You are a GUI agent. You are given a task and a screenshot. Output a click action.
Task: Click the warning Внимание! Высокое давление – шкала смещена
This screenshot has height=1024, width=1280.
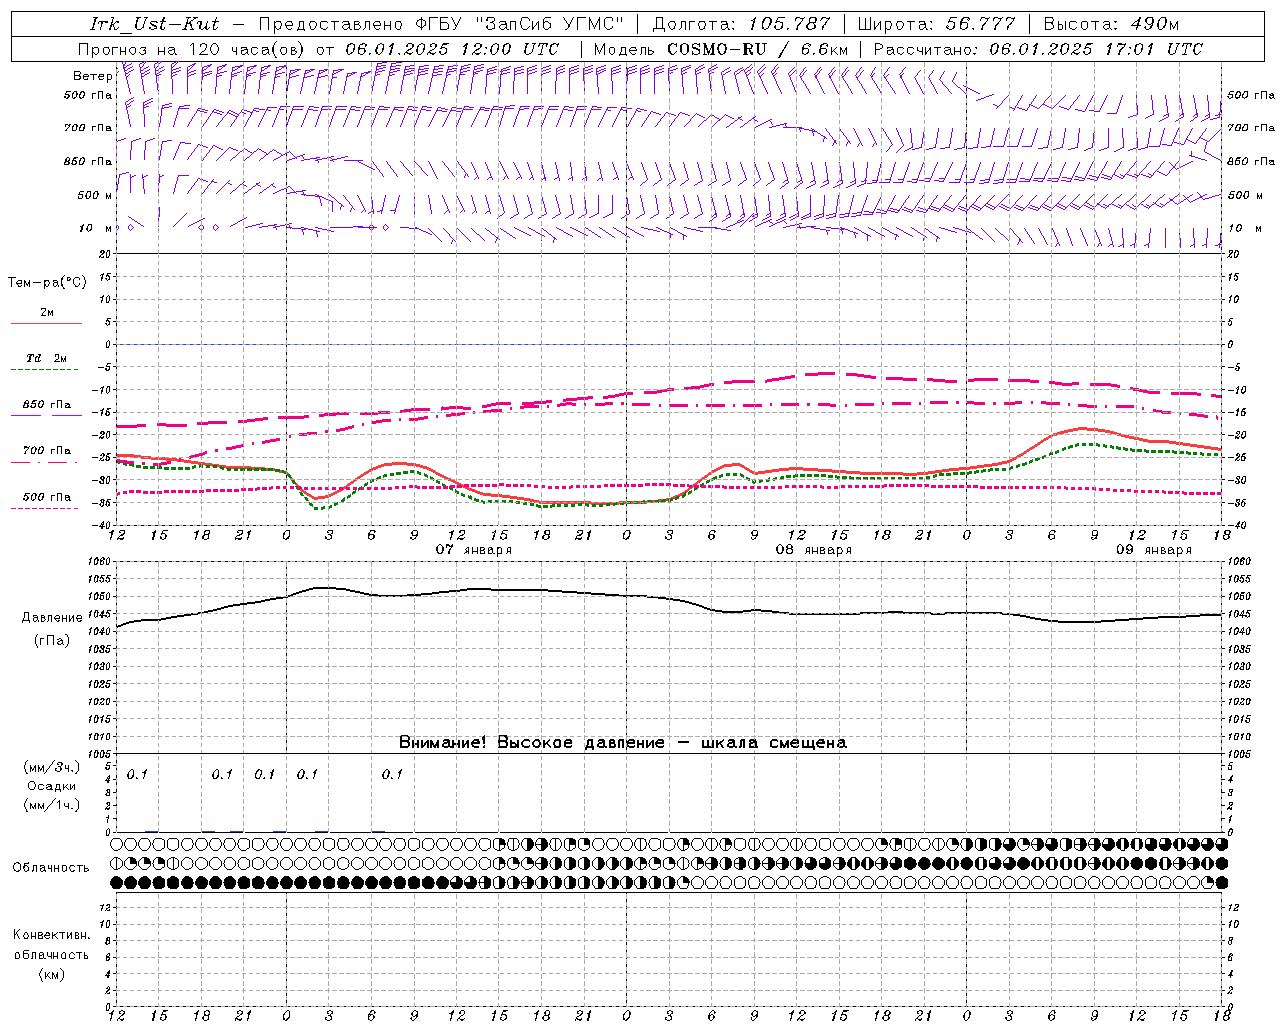(x=622, y=743)
